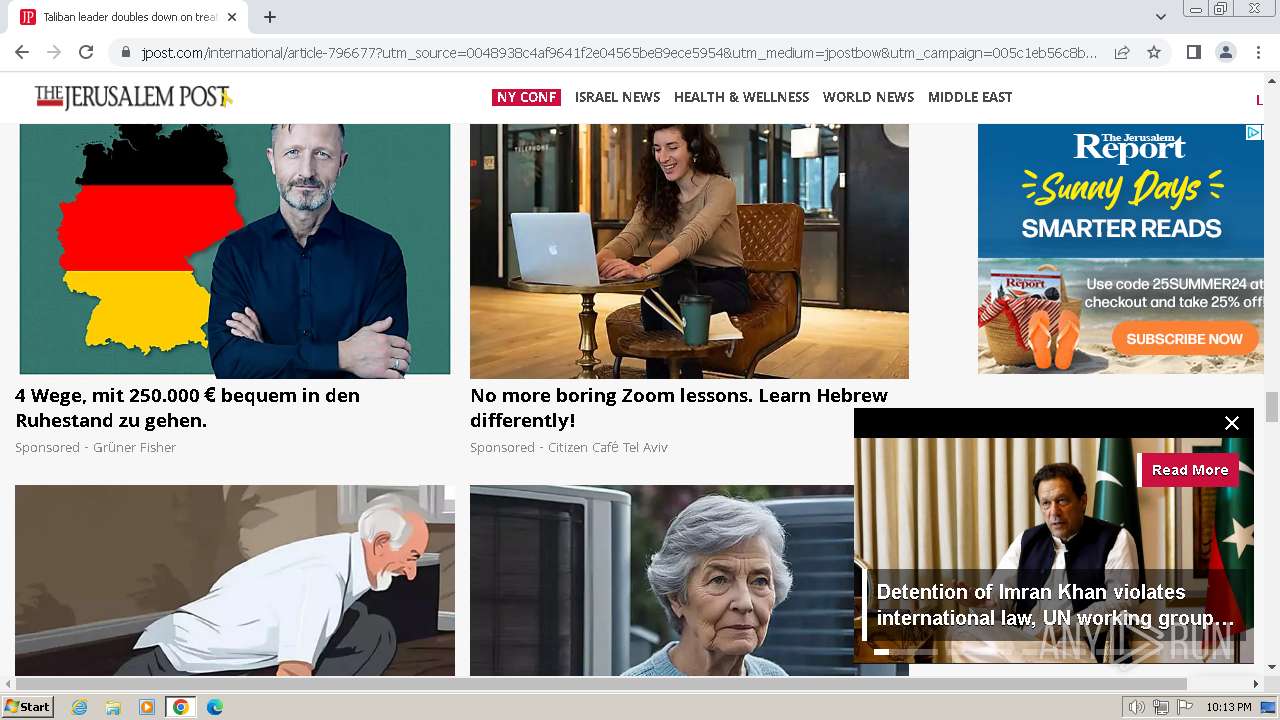Go to HEALTH & WELLNESS section
Viewport: 1280px width, 720px height.
pos(741,97)
